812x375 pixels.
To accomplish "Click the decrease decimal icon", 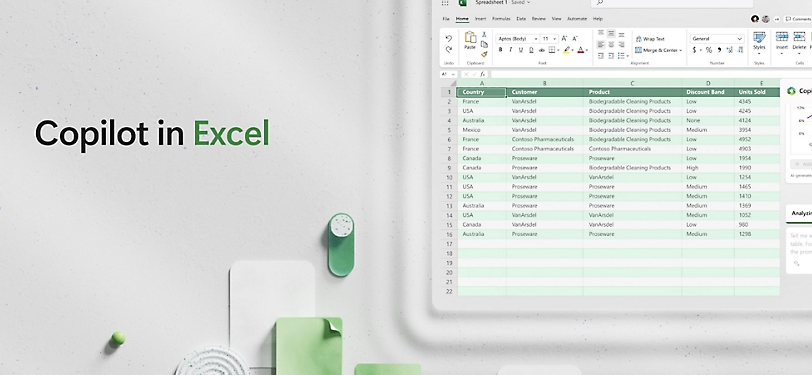I will [741, 50].
